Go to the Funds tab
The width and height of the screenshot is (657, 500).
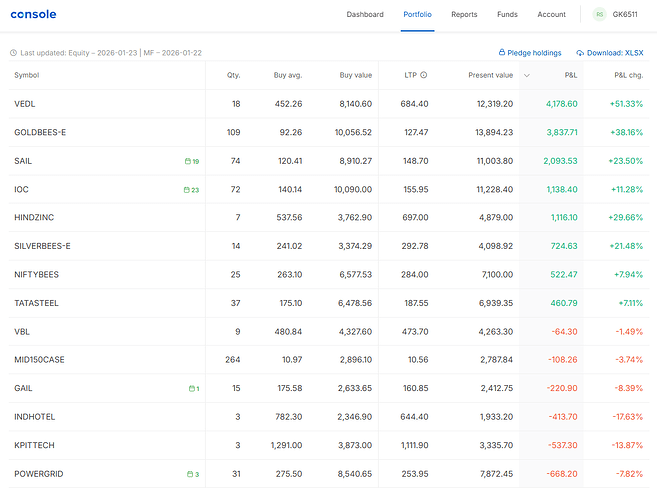pyautogui.click(x=507, y=15)
